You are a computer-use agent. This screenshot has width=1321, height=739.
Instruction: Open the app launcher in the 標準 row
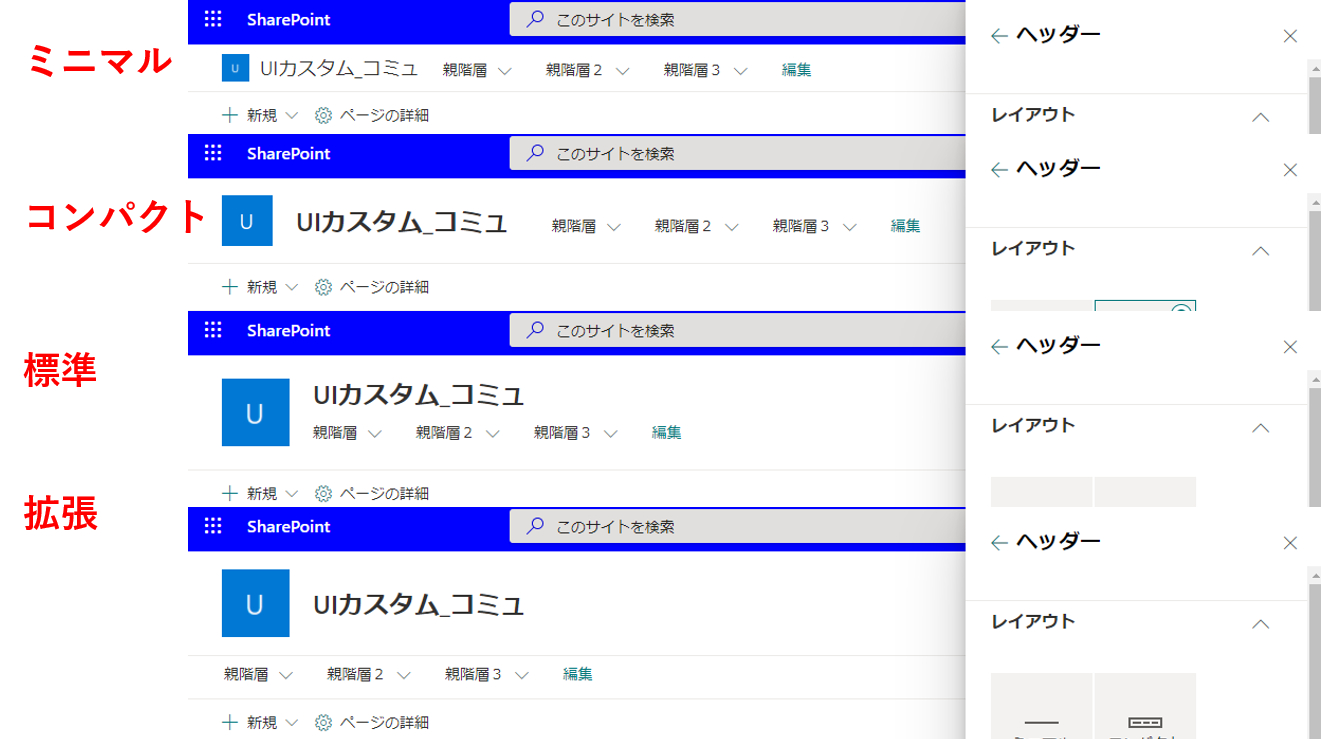[212, 330]
